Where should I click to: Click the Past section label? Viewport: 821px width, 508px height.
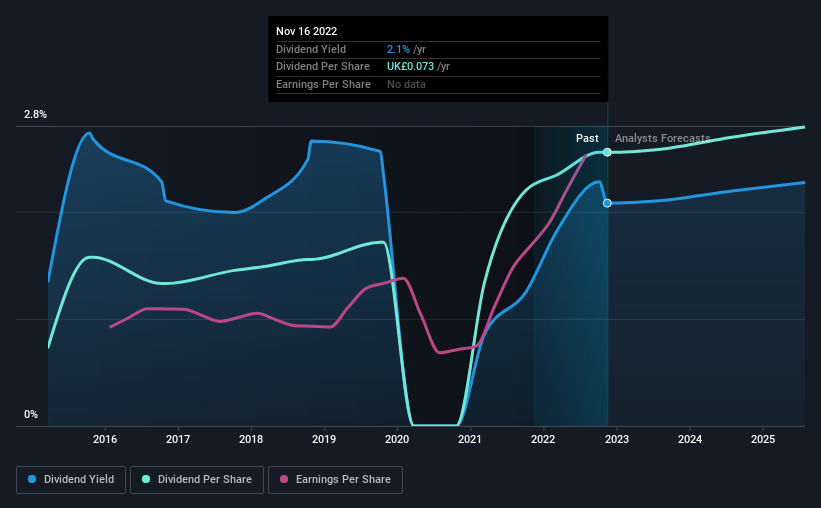[587, 138]
